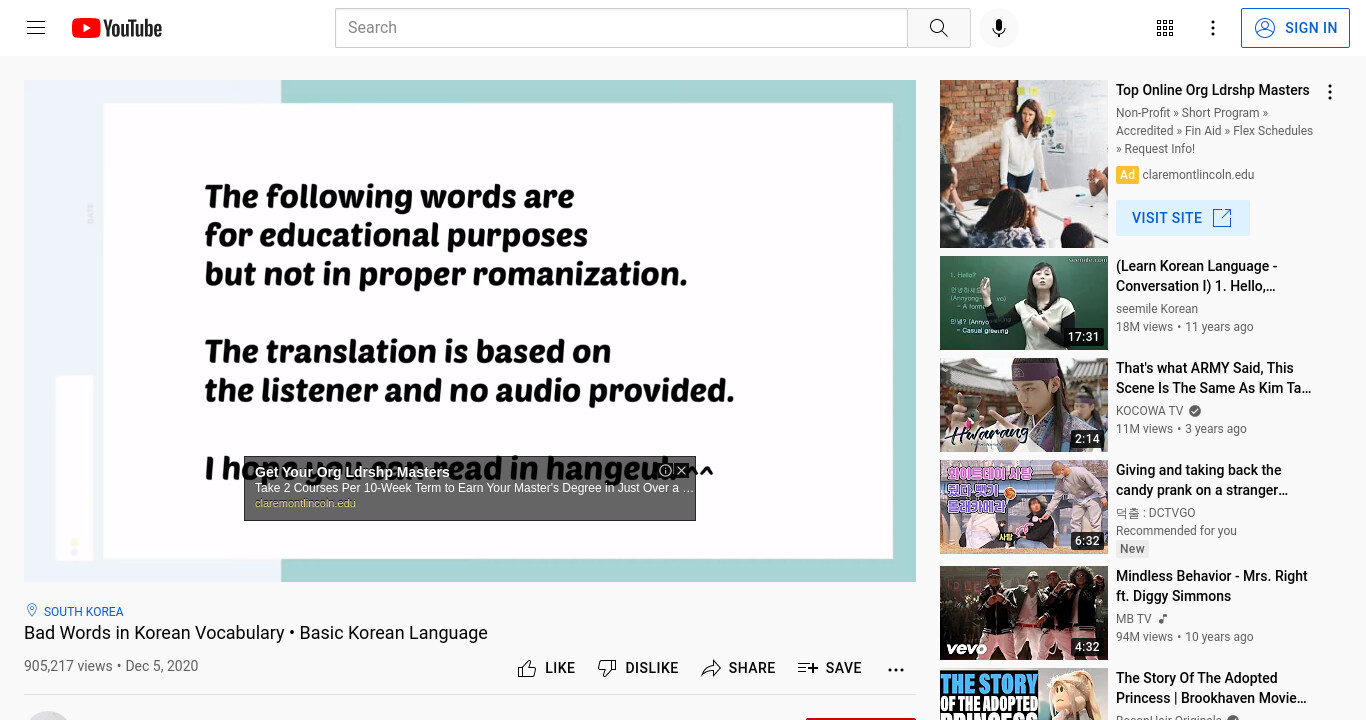
Task: Open Get Your Org Ldrshp Masters ad
Action: point(352,472)
